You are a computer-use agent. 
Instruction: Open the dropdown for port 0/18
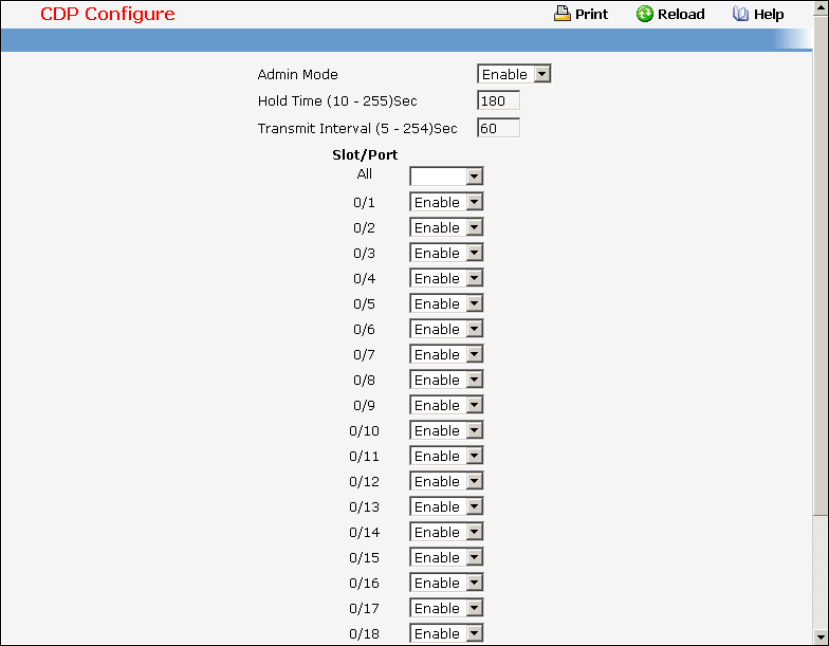point(446,633)
